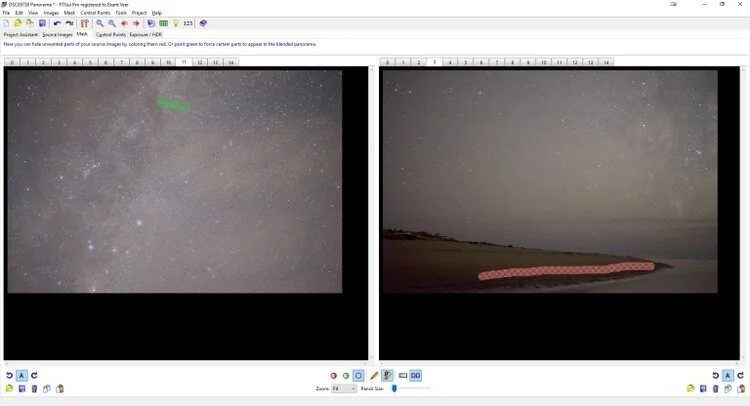Undo last action in the top toolbar
Viewport: 750px width, 406px height.
[x=57, y=23]
